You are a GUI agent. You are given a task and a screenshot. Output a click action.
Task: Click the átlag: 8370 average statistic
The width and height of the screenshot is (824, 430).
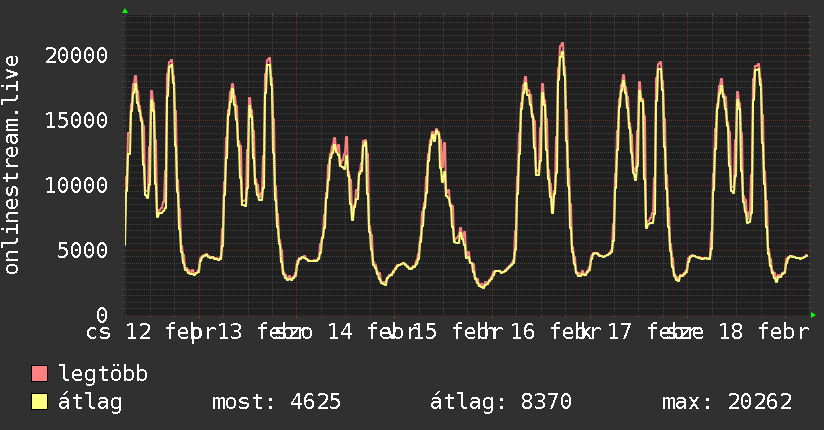point(500,403)
